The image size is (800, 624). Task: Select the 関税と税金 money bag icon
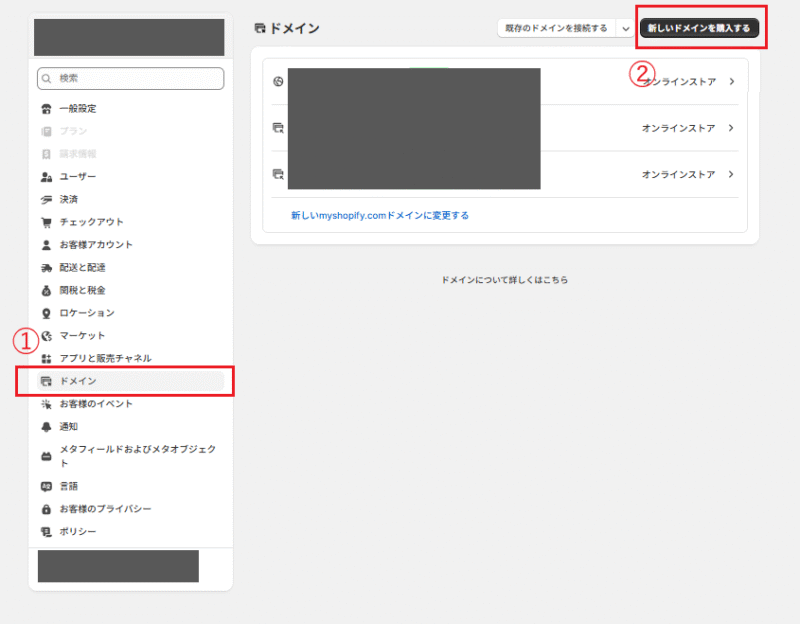coord(44,290)
